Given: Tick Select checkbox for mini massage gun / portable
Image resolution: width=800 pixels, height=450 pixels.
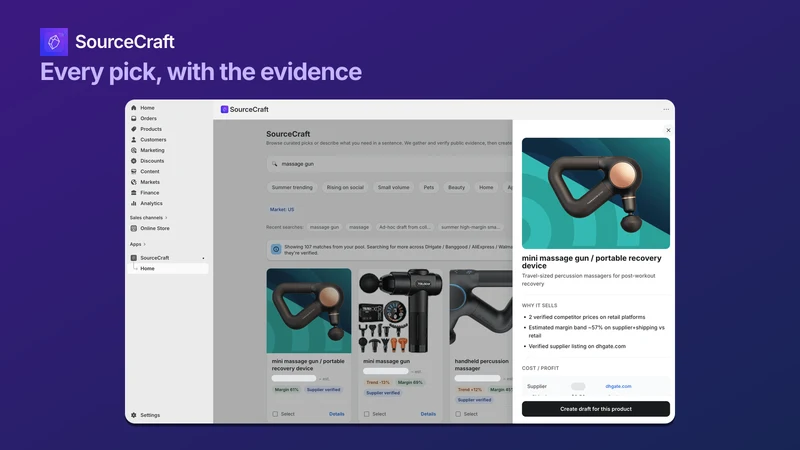Looking at the screenshot, I should (275, 414).
